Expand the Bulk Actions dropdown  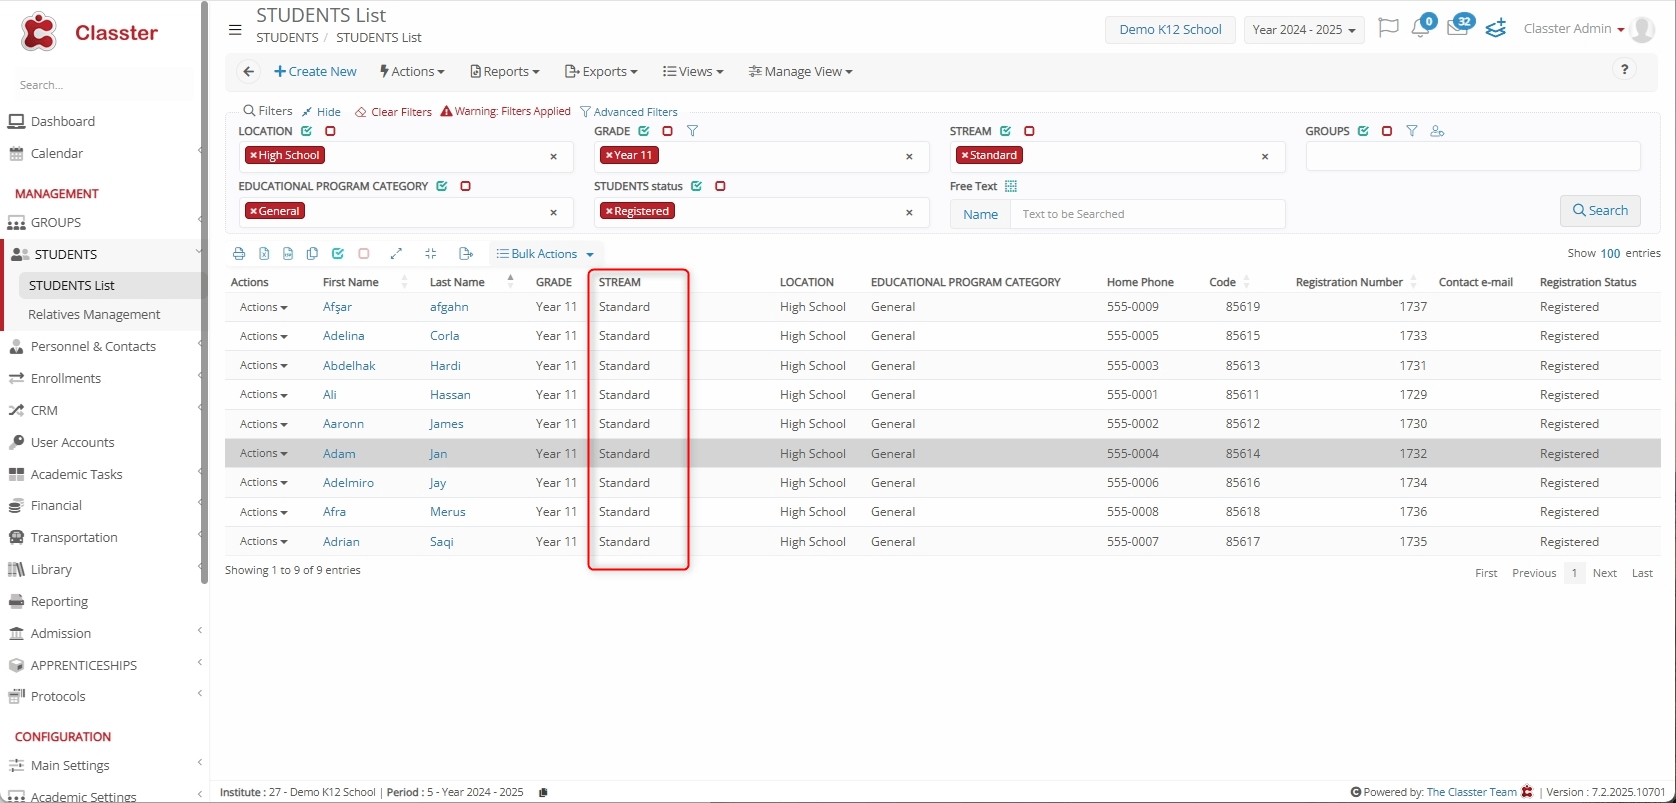[546, 254]
